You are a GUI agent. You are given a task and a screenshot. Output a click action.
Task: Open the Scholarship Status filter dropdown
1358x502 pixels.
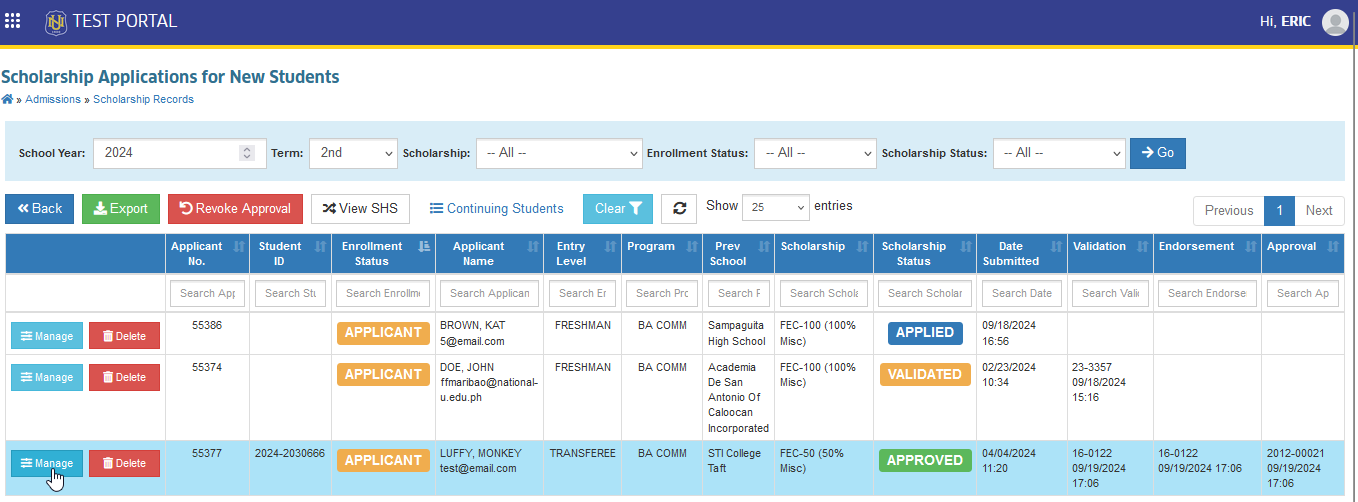pyautogui.click(x=1059, y=153)
